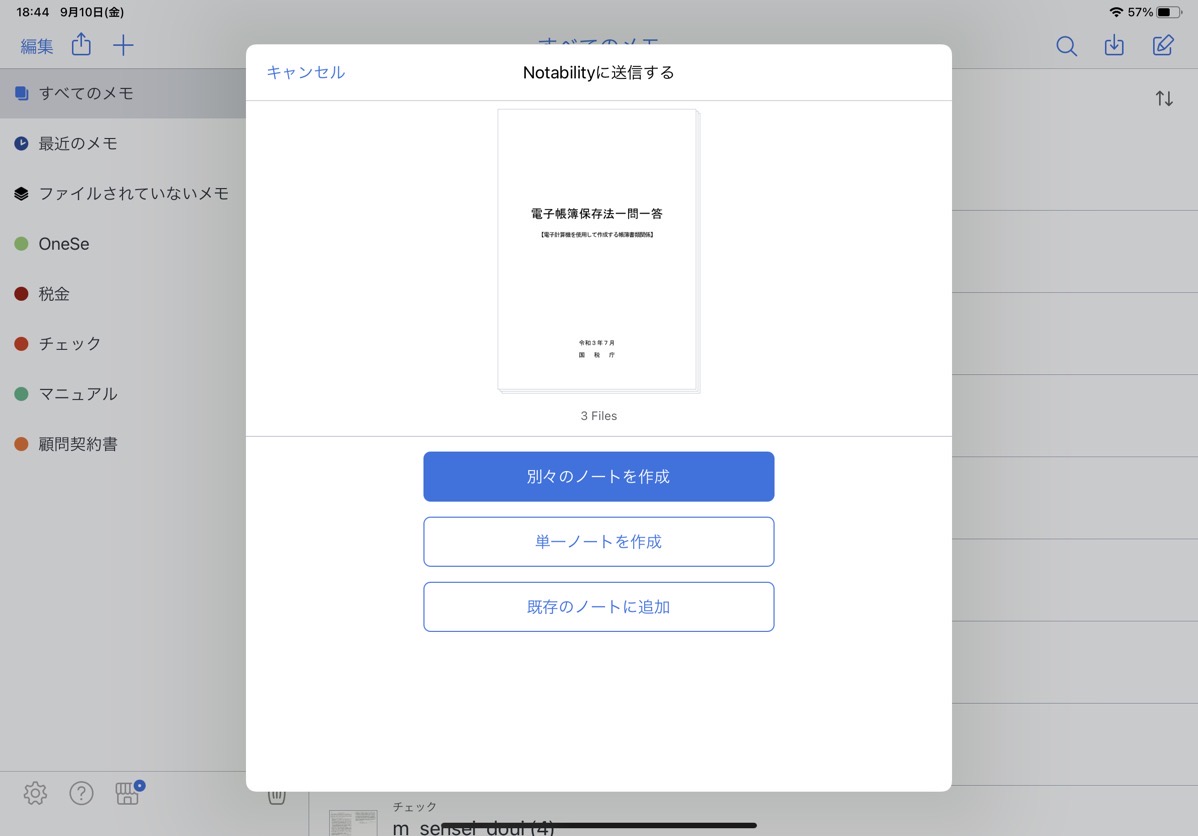Tap the import download icon
Viewport: 1198px width, 836px height.
[x=1114, y=45]
